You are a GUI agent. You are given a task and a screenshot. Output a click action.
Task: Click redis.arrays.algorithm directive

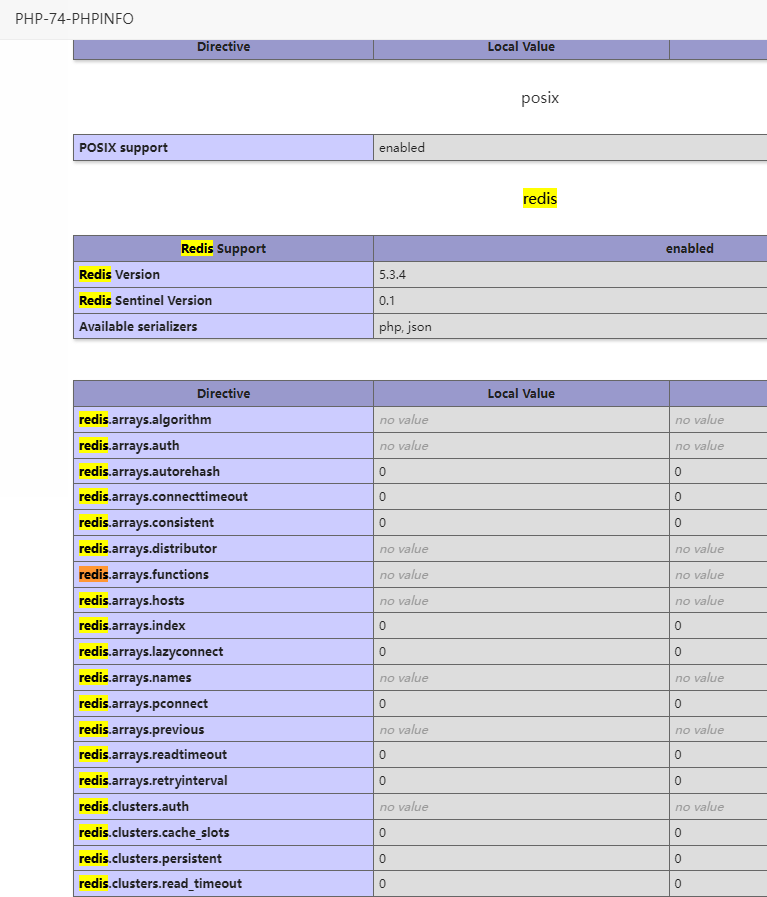tap(145, 419)
